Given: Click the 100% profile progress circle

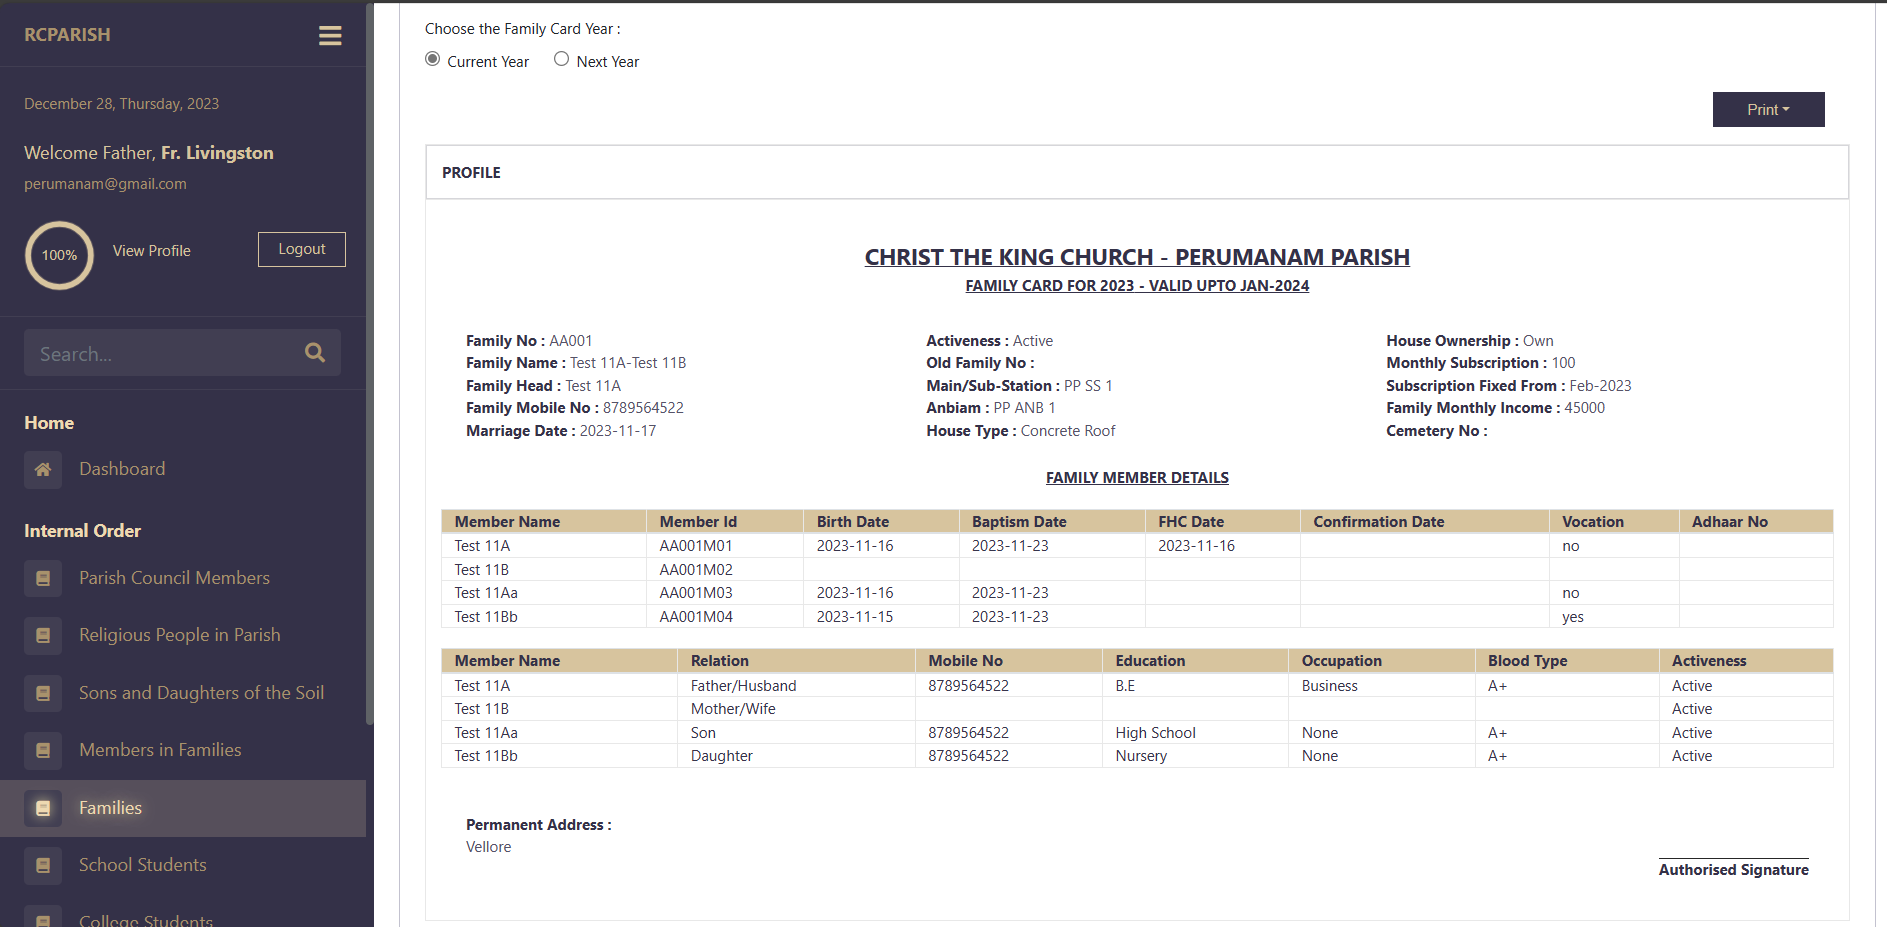Looking at the screenshot, I should pos(59,255).
